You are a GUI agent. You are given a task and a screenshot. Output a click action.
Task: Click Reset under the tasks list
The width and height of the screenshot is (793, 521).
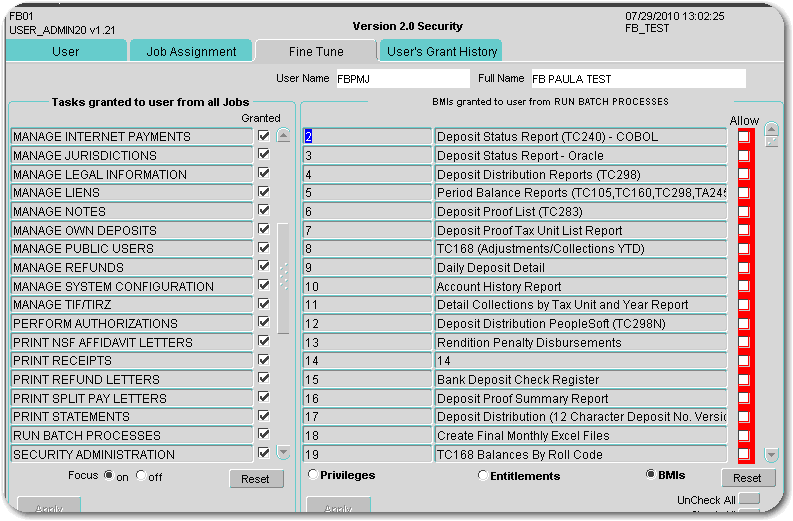pyautogui.click(x=256, y=479)
